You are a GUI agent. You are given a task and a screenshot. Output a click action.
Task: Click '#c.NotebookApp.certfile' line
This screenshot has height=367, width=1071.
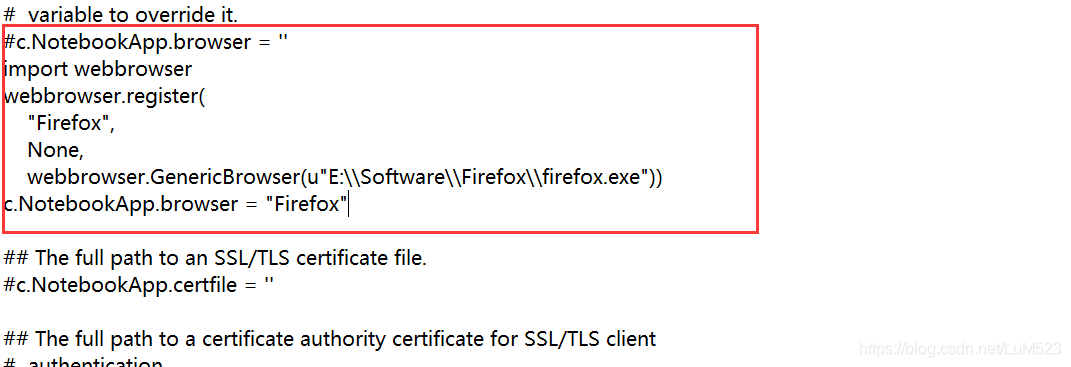139,285
